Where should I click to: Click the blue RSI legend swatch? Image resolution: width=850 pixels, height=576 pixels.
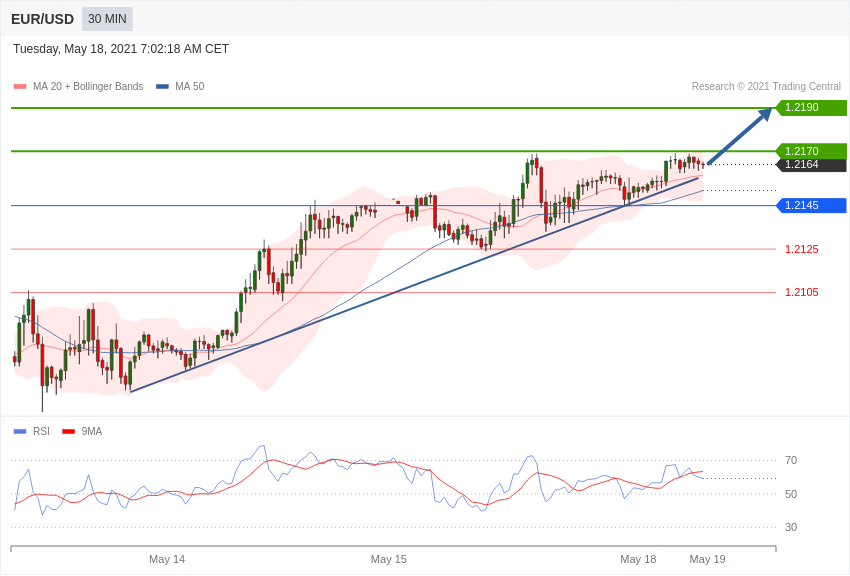[x=20, y=432]
